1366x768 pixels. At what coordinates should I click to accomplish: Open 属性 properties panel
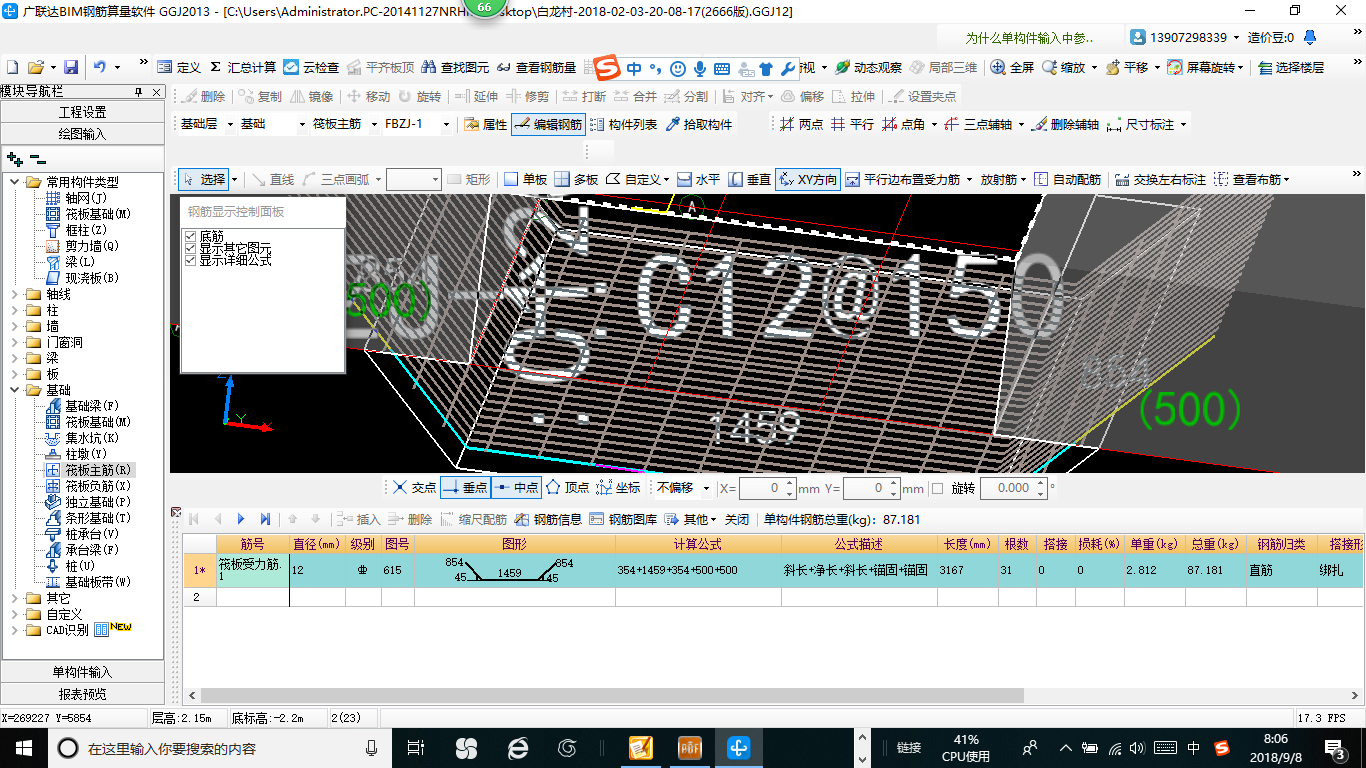[486, 124]
